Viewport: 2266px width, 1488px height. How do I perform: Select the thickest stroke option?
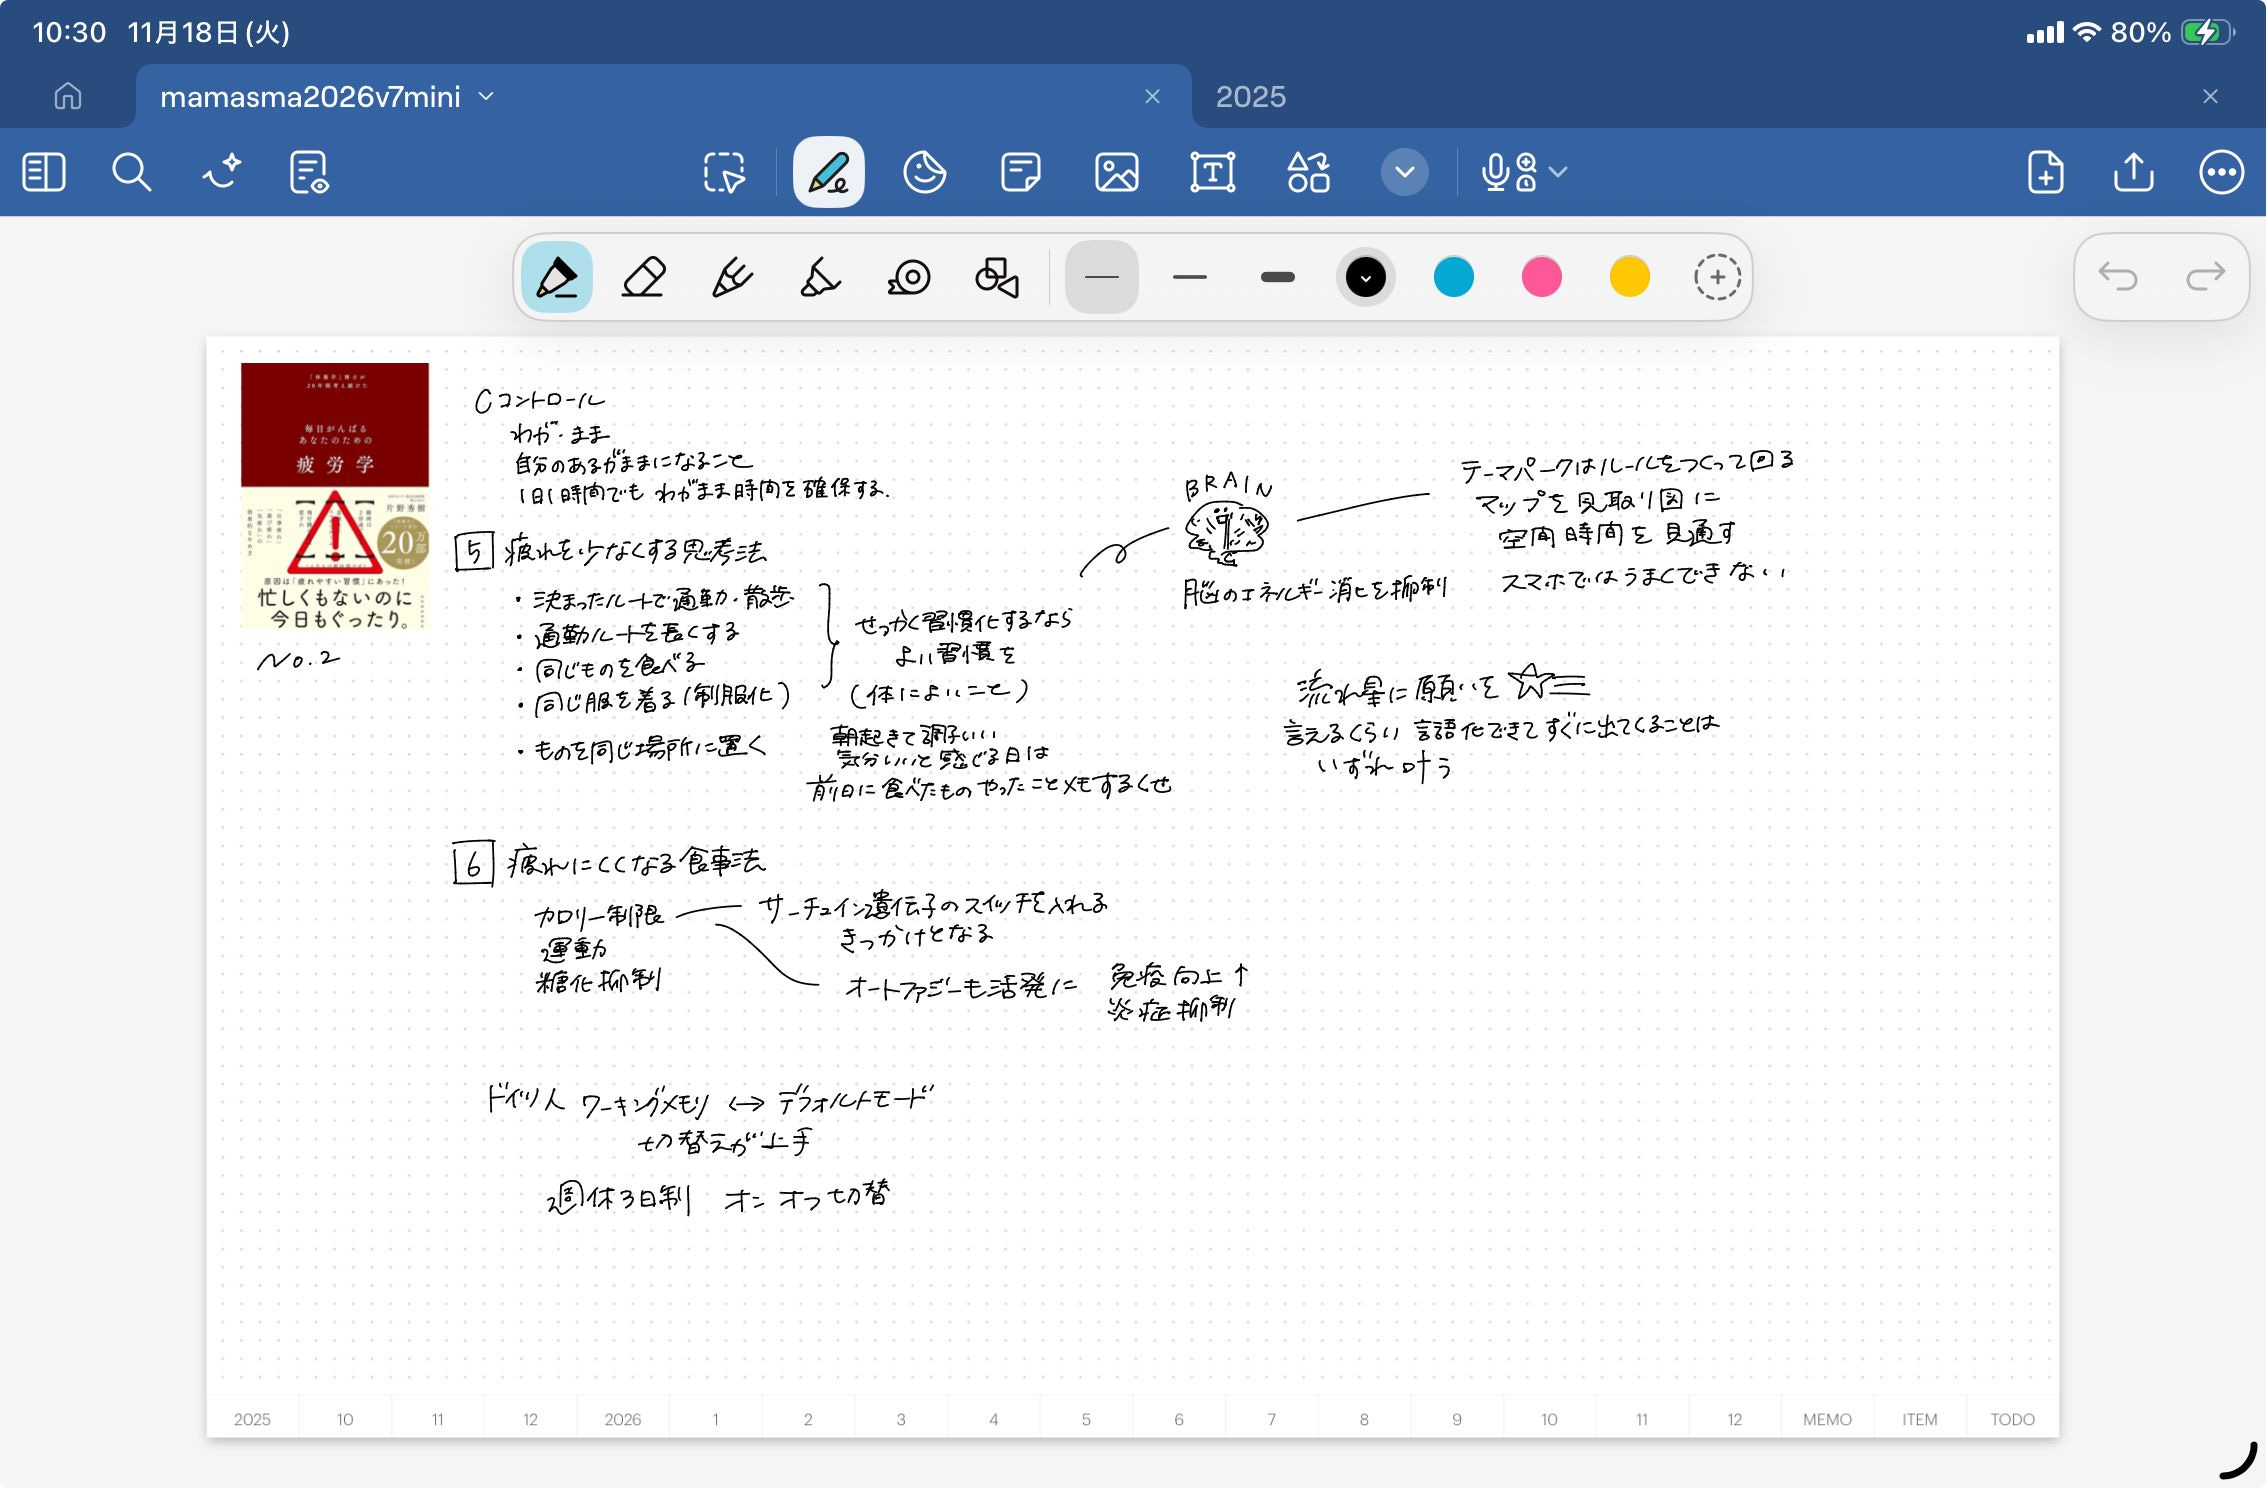1277,277
